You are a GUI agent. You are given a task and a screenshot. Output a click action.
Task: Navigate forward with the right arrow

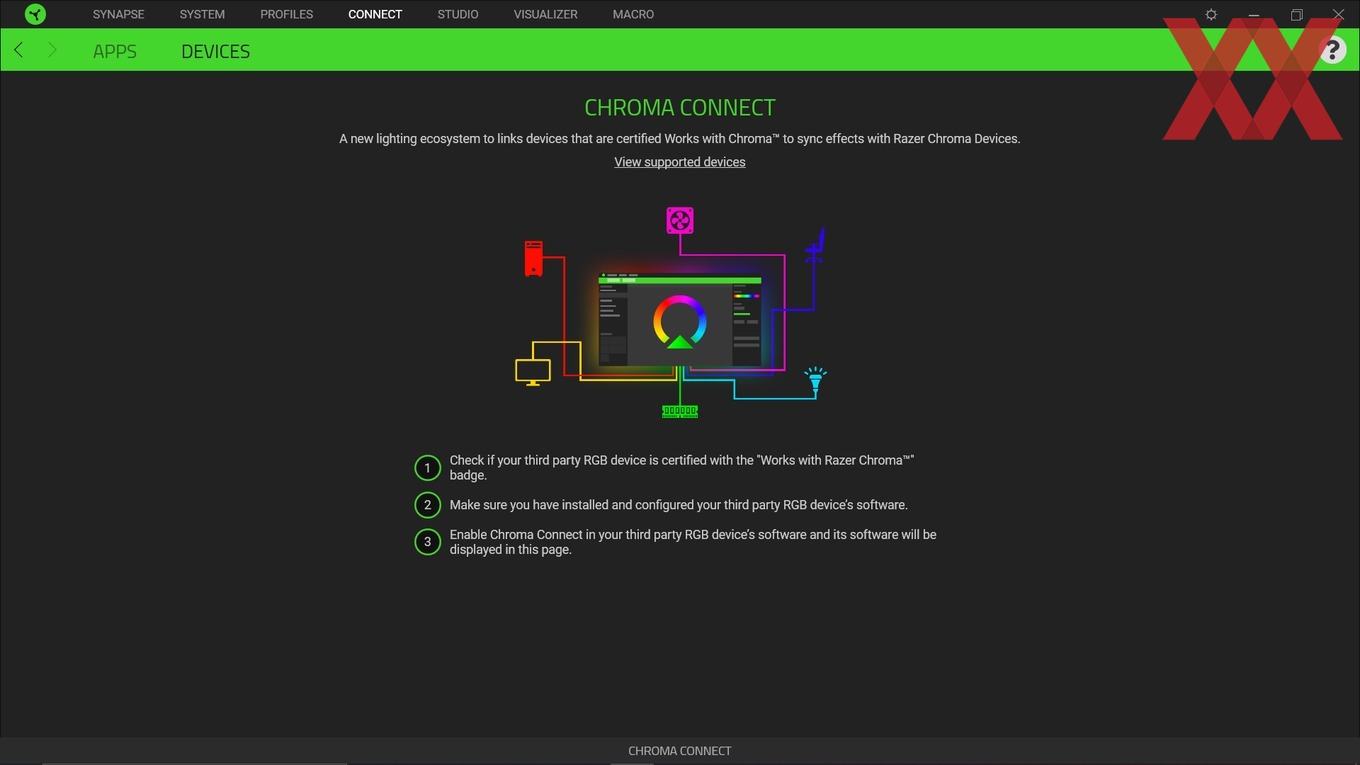click(x=52, y=50)
